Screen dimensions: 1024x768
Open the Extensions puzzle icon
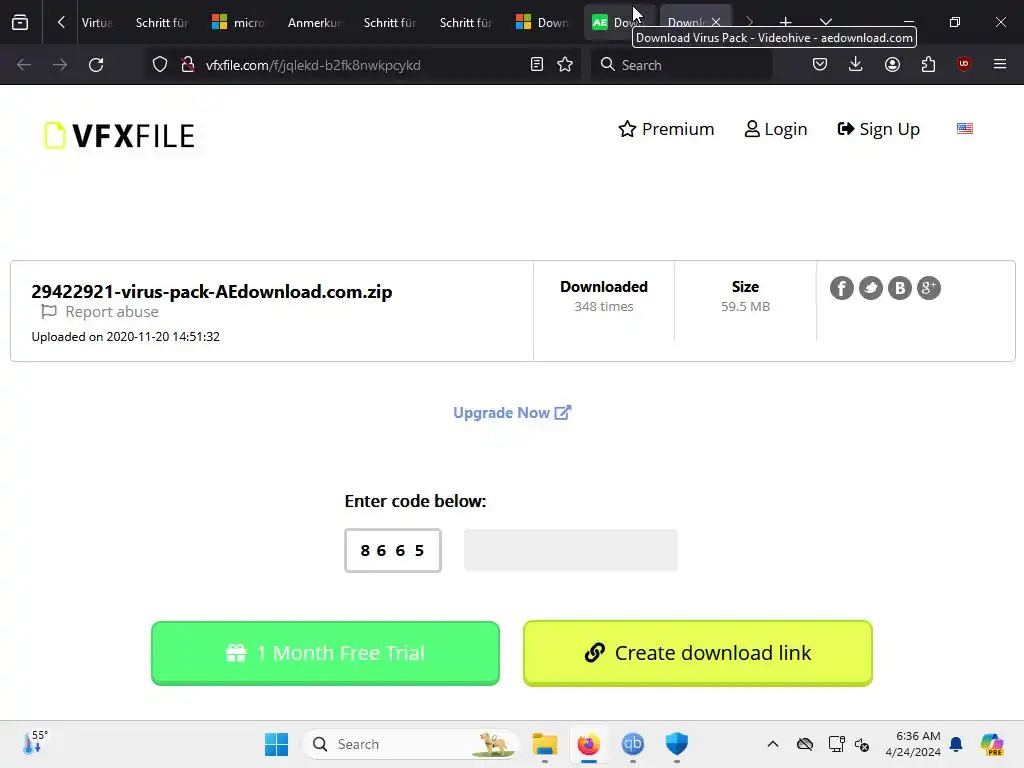pyautogui.click(x=928, y=65)
